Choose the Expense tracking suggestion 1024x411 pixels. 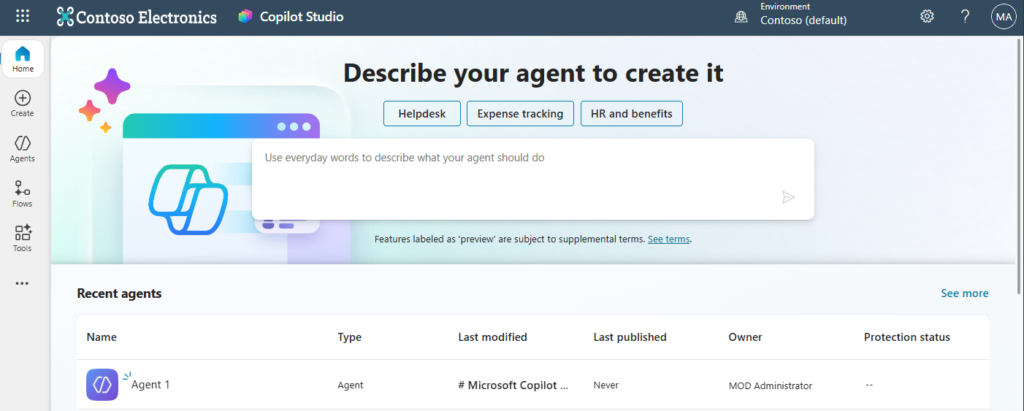(x=520, y=114)
